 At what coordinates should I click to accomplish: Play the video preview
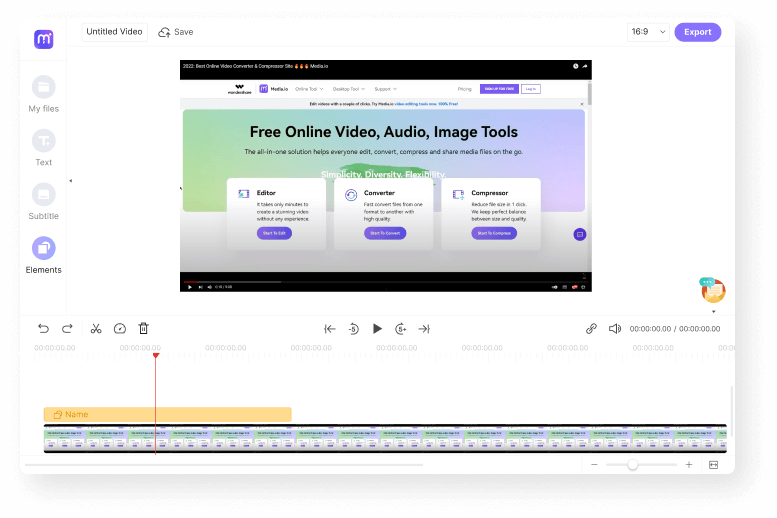[x=377, y=329]
